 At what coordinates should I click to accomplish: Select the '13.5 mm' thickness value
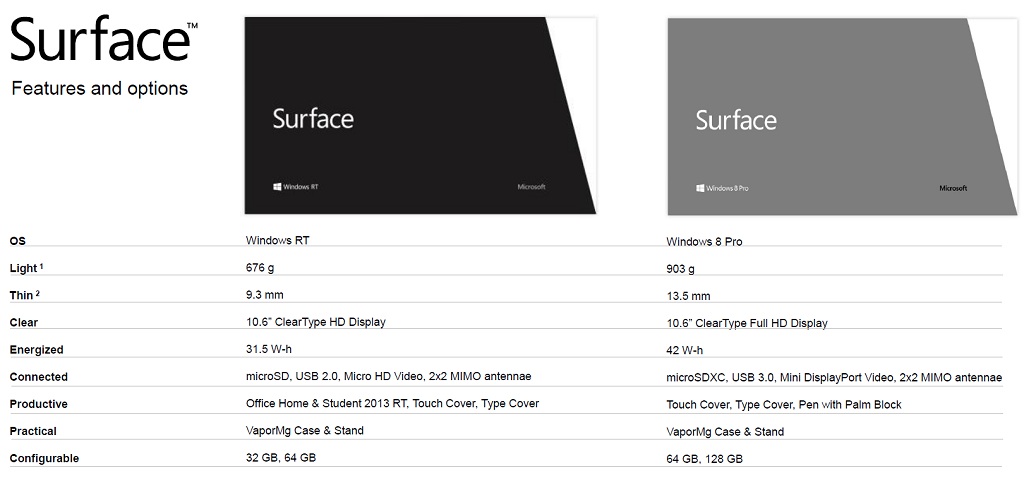688,296
